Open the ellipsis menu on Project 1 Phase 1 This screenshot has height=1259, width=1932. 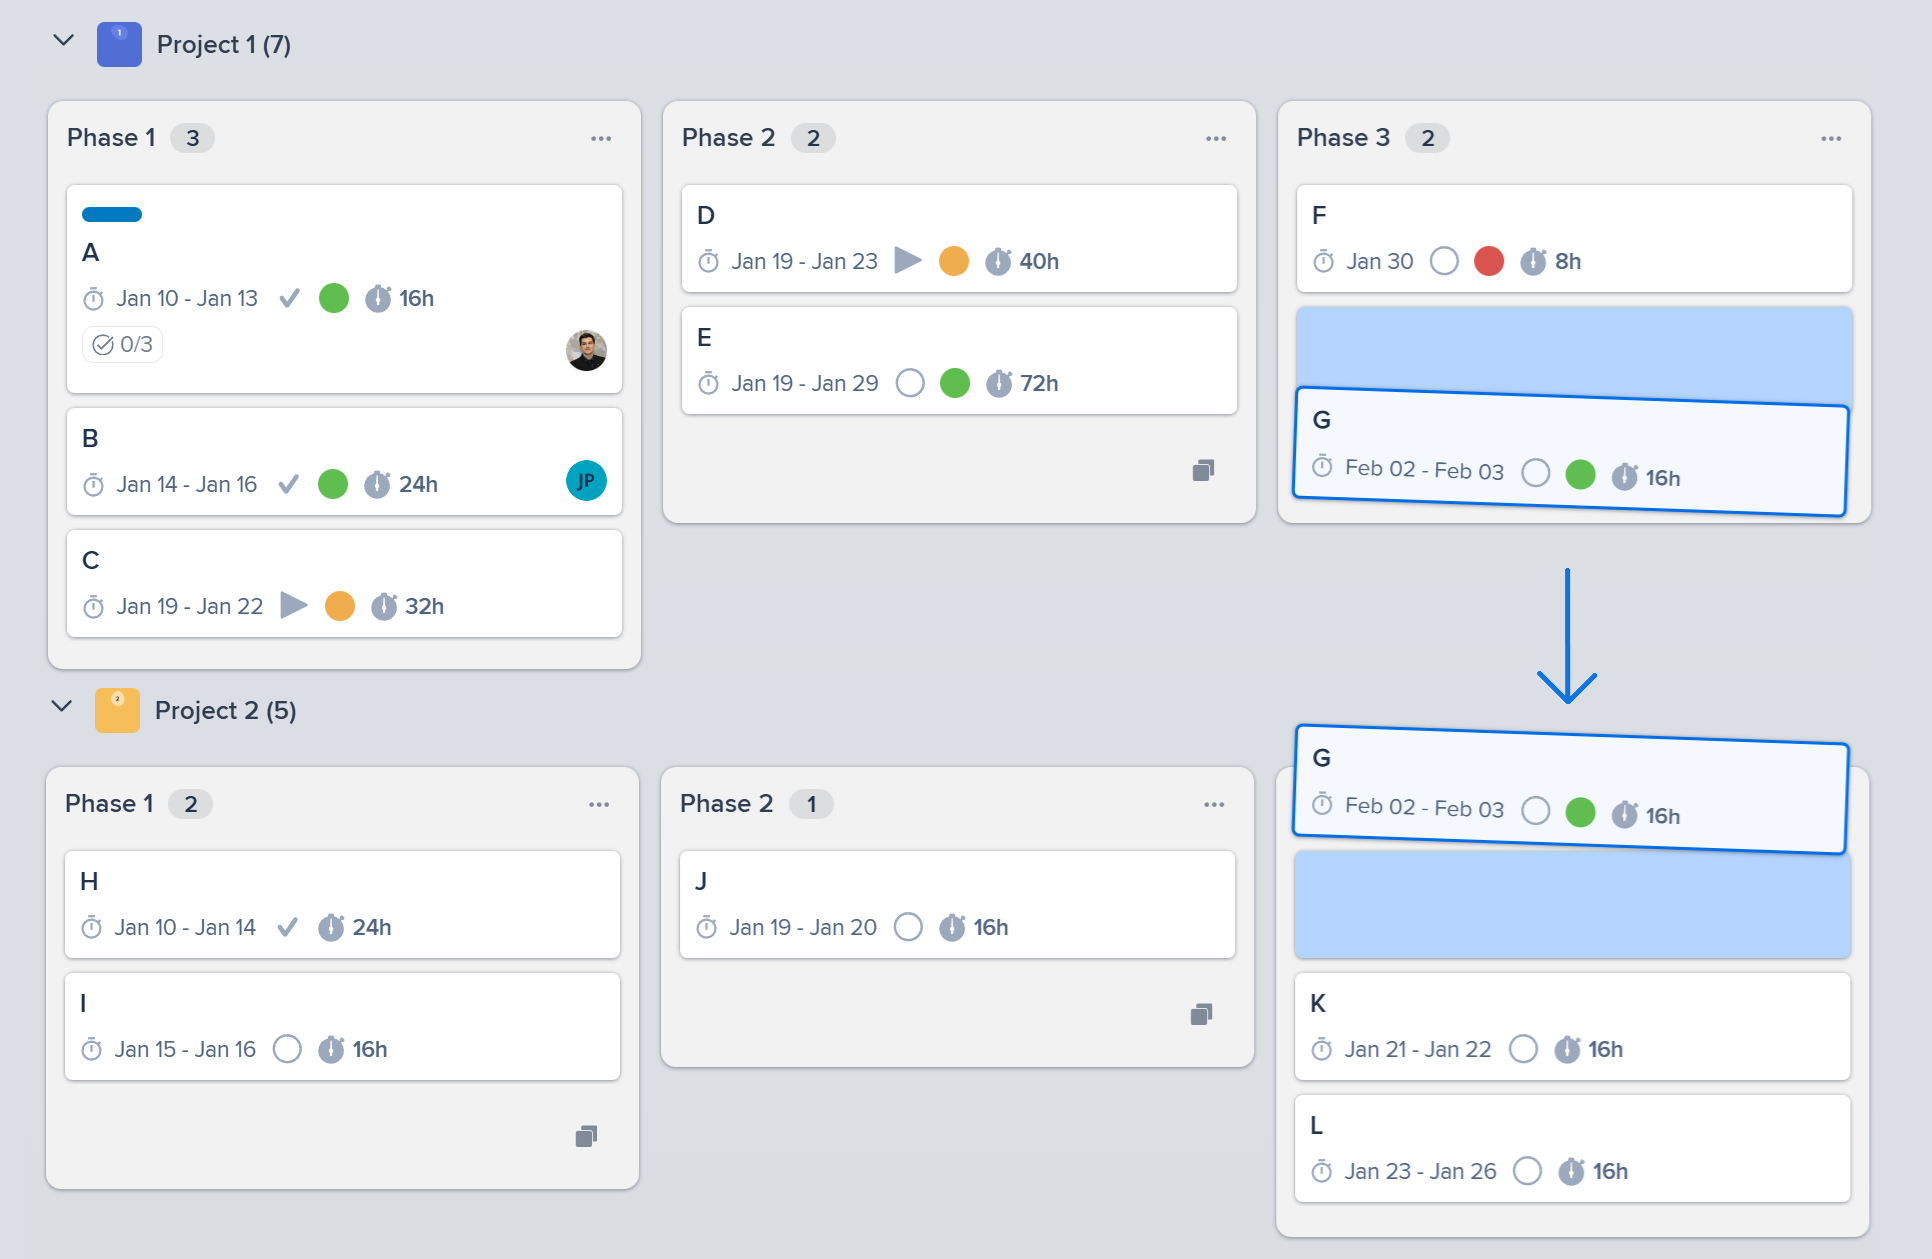(600, 138)
